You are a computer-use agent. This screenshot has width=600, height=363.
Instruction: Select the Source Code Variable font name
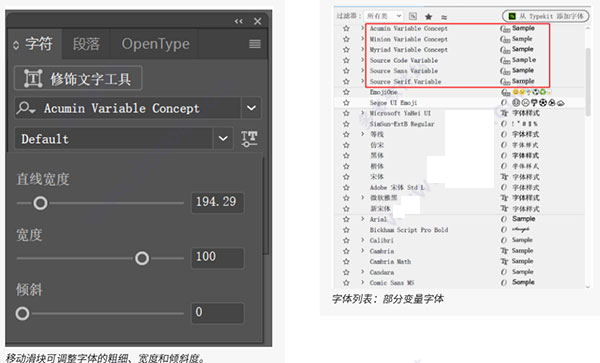coord(404,60)
